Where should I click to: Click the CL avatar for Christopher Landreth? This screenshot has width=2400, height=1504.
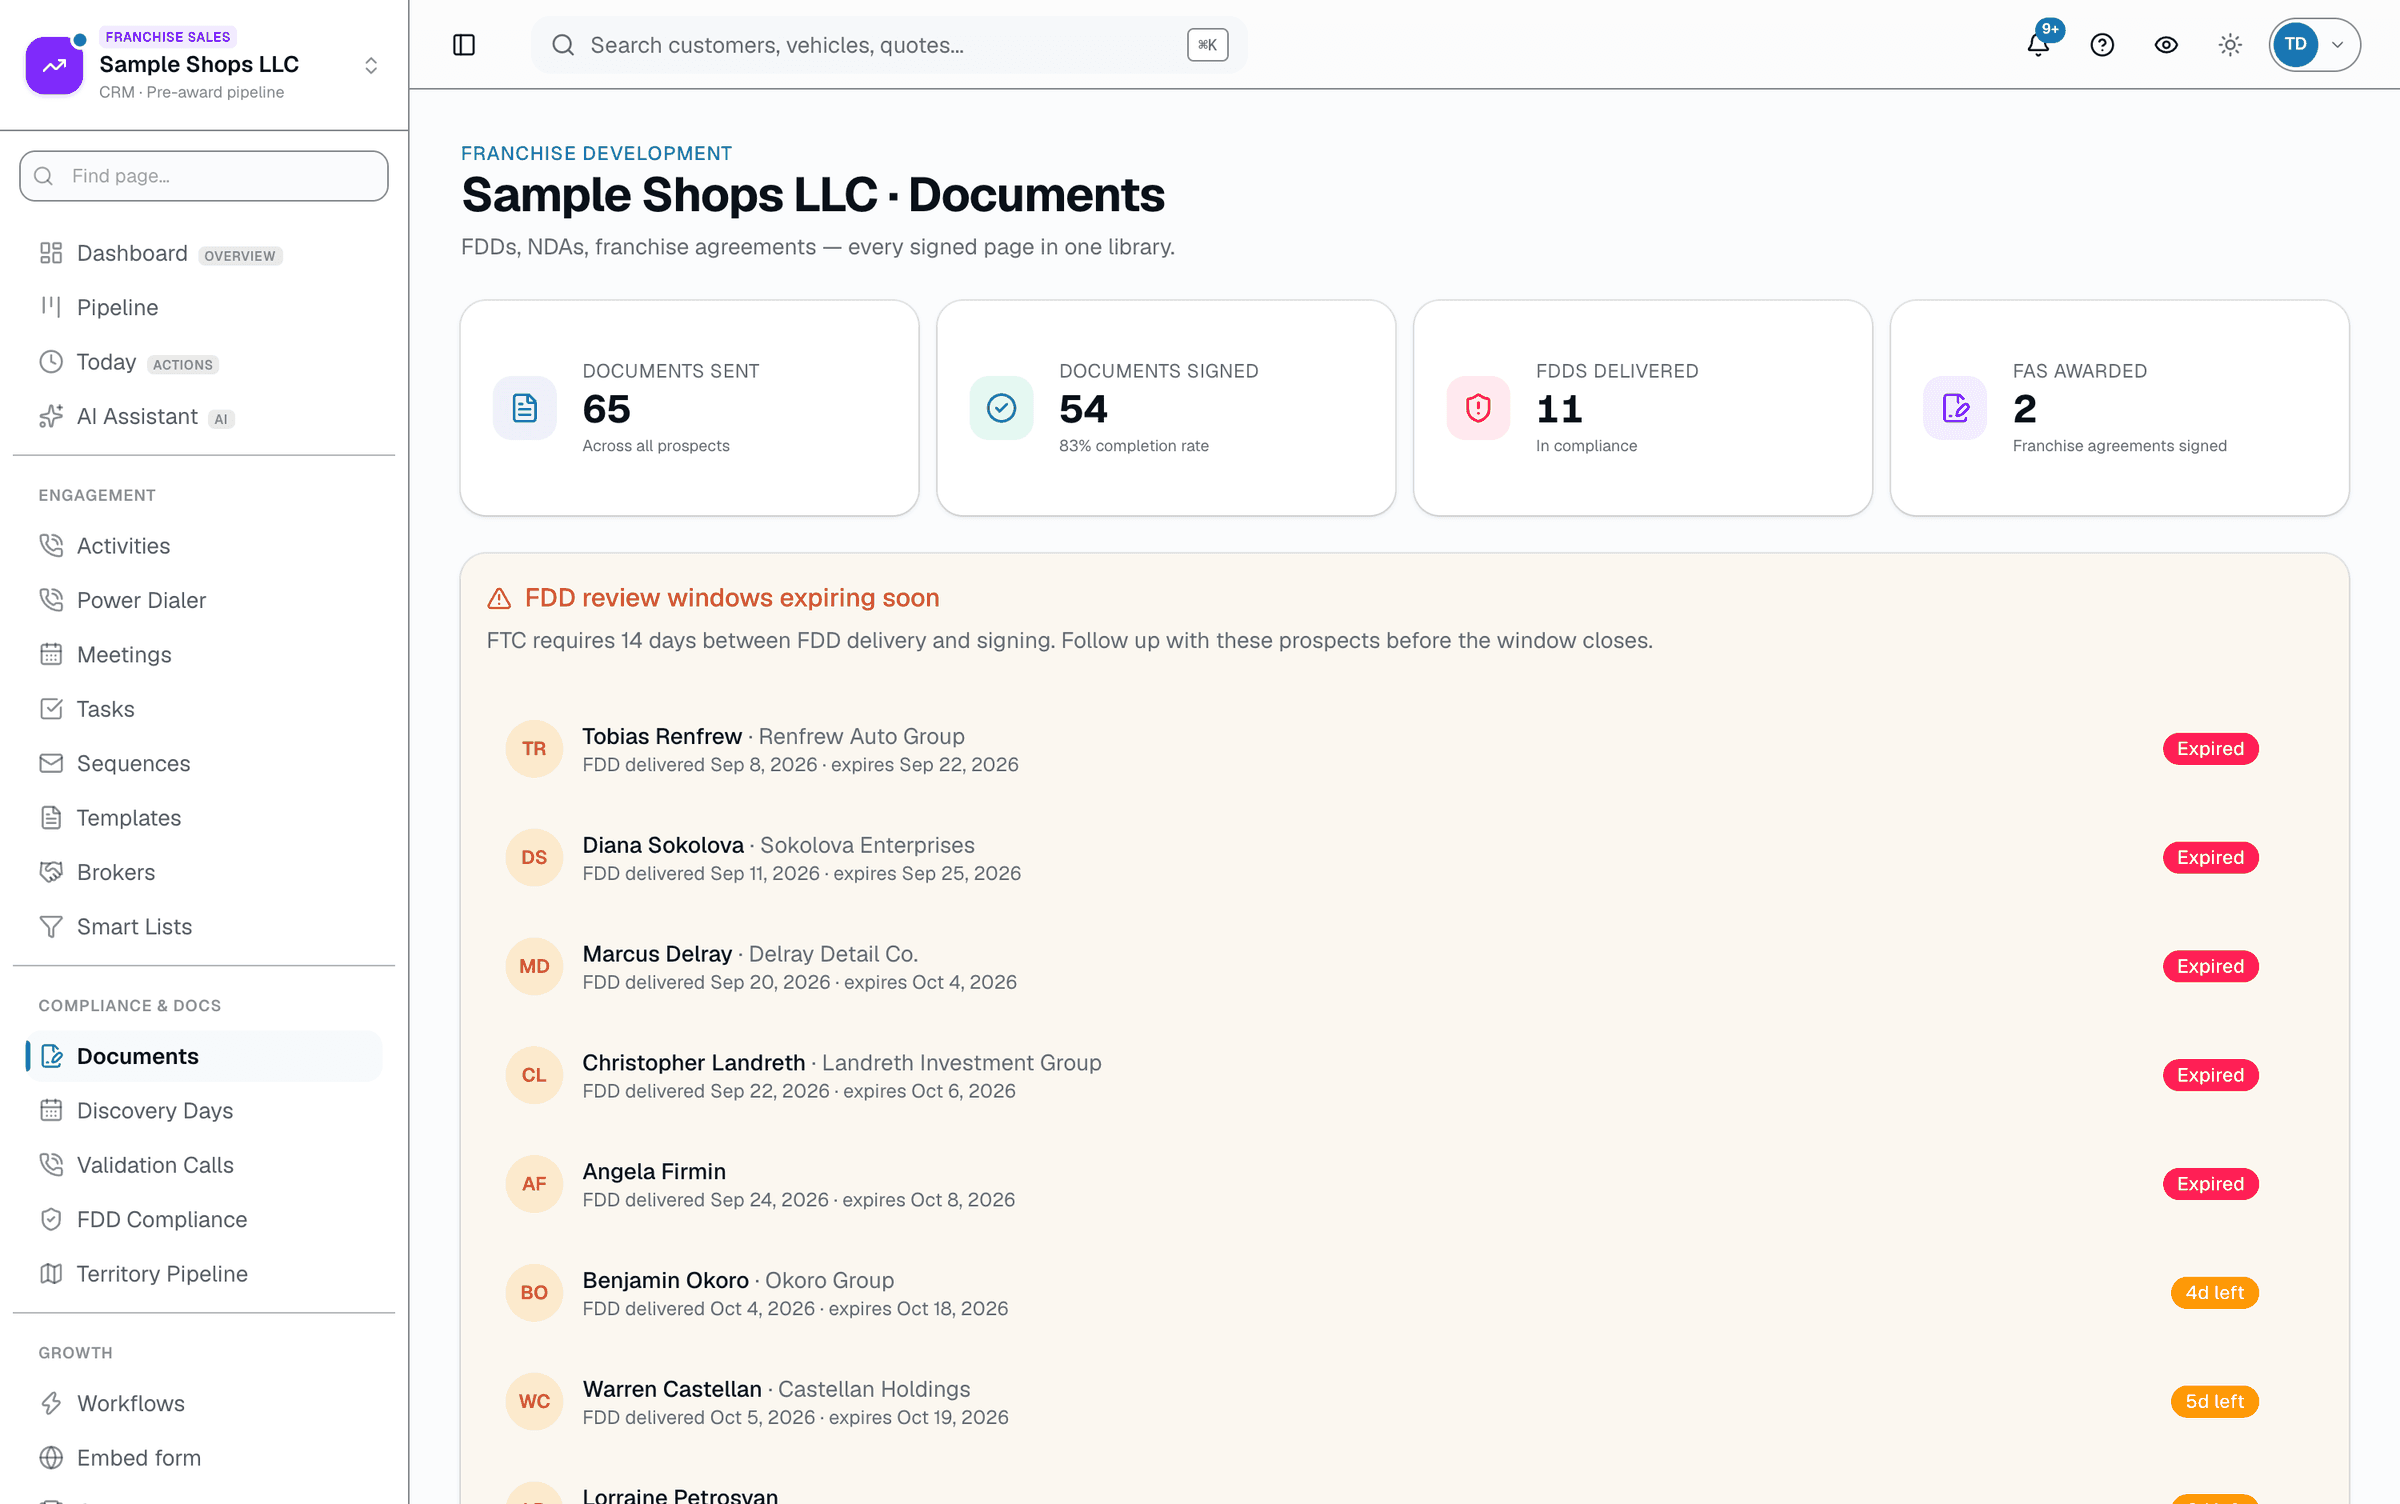pos(534,1076)
